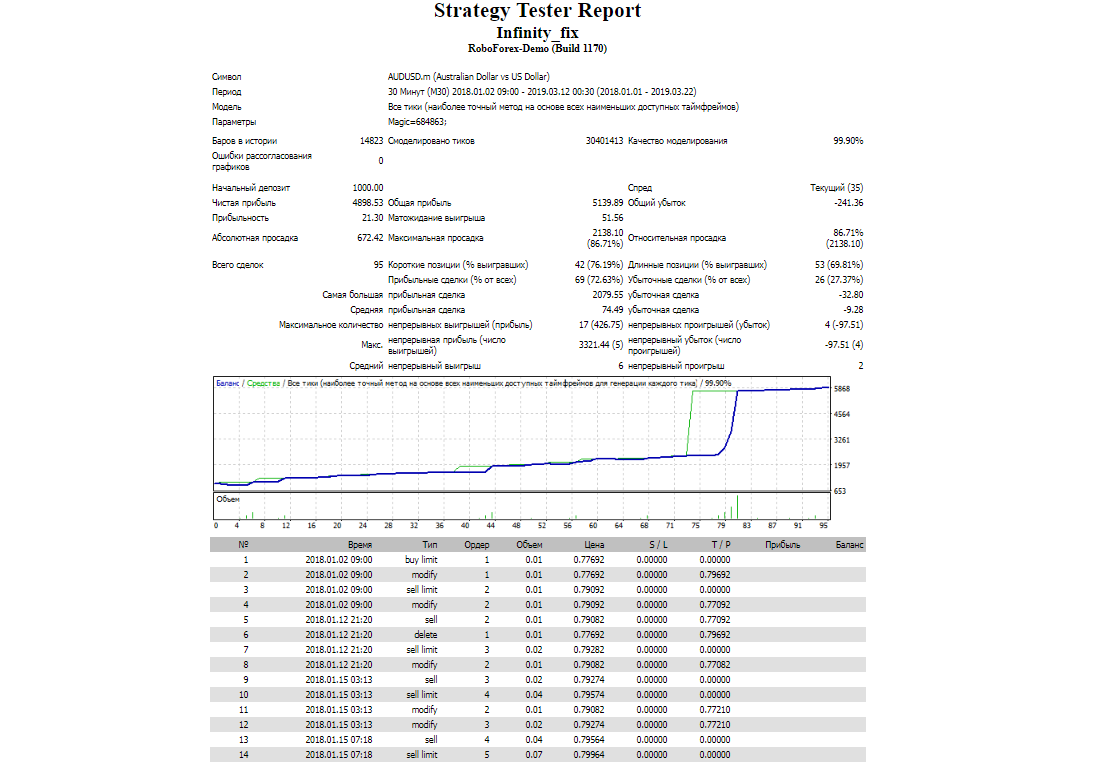Click the parameter value "Magic=684863;"
Screen dimensions: 1113x765
coord(417,122)
